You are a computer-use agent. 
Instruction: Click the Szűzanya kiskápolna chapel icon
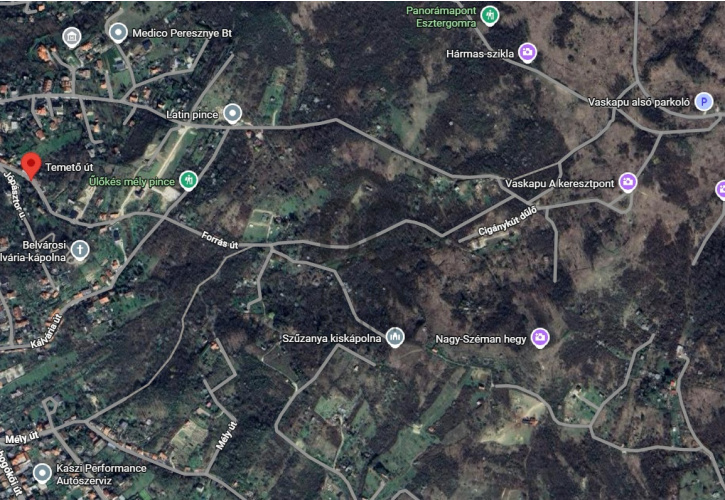click(395, 338)
